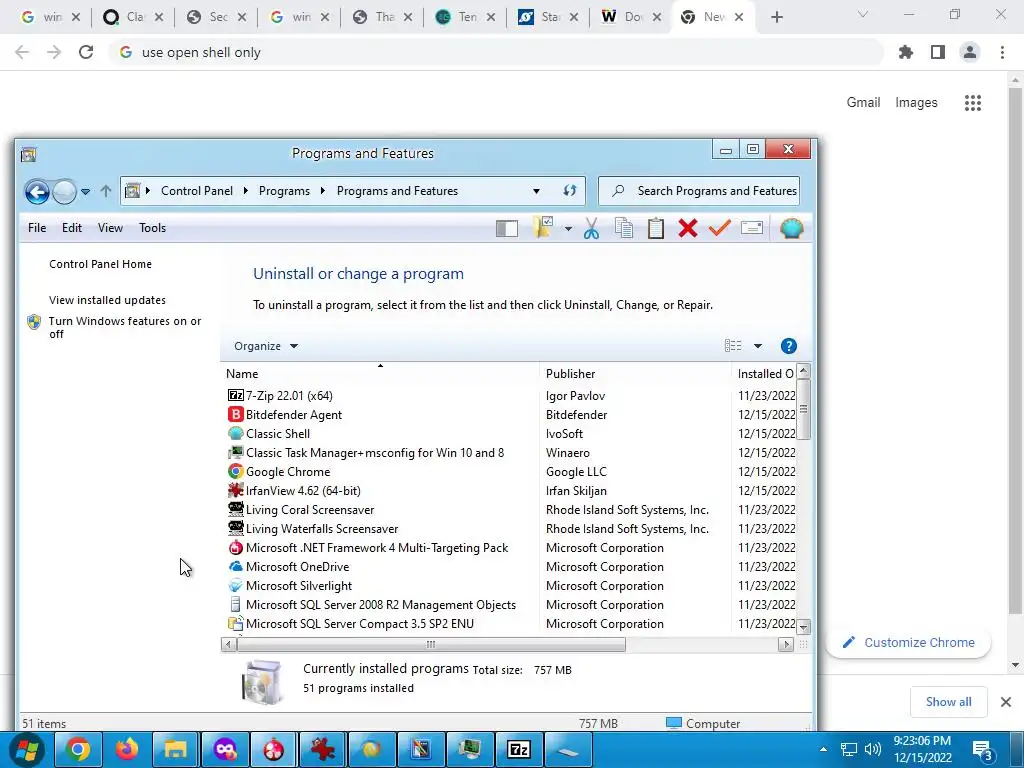1024x768 pixels.
Task: Click the Gmail link
Action: pyautogui.click(x=863, y=103)
